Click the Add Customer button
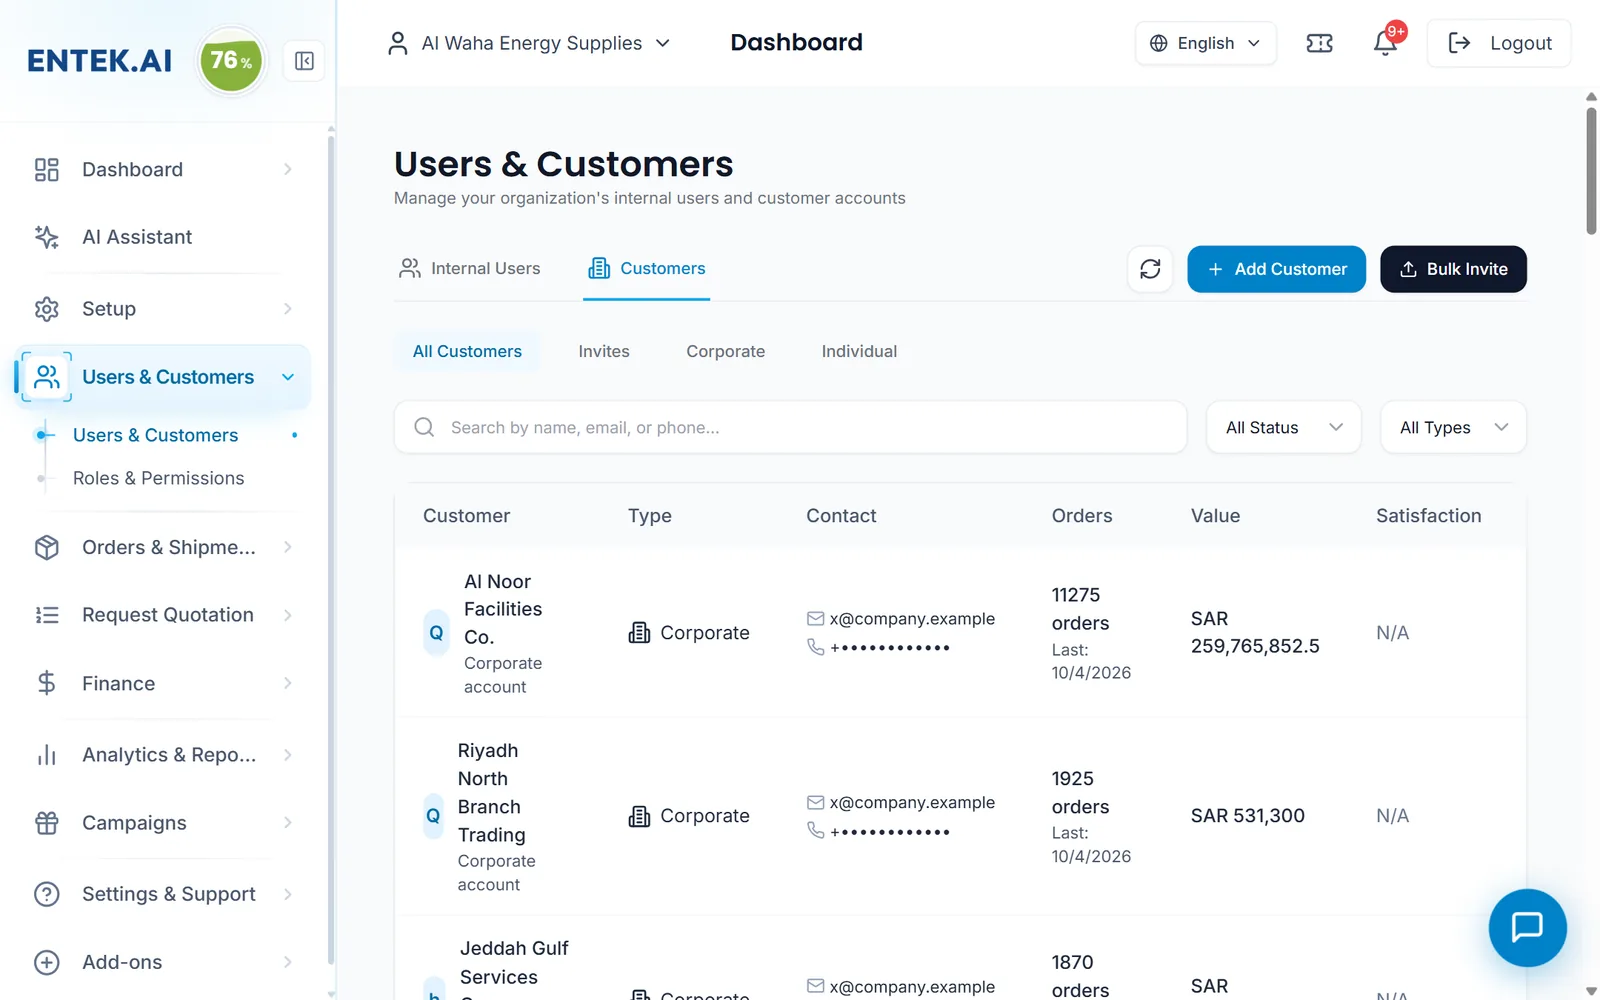This screenshot has height=1000, width=1600. click(x=1276, y=269)
